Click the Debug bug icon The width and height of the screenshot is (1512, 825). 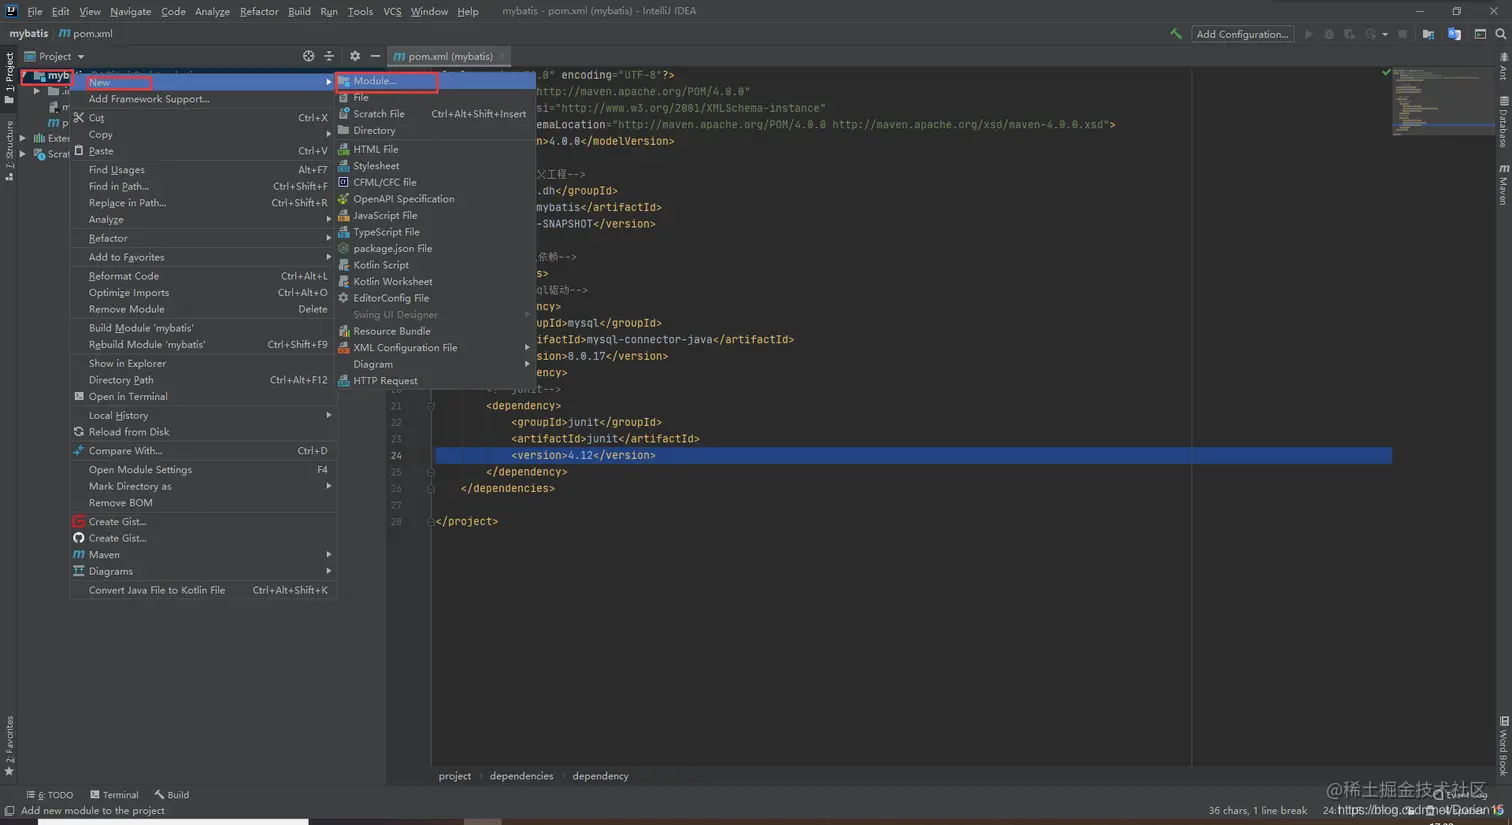1329,34
